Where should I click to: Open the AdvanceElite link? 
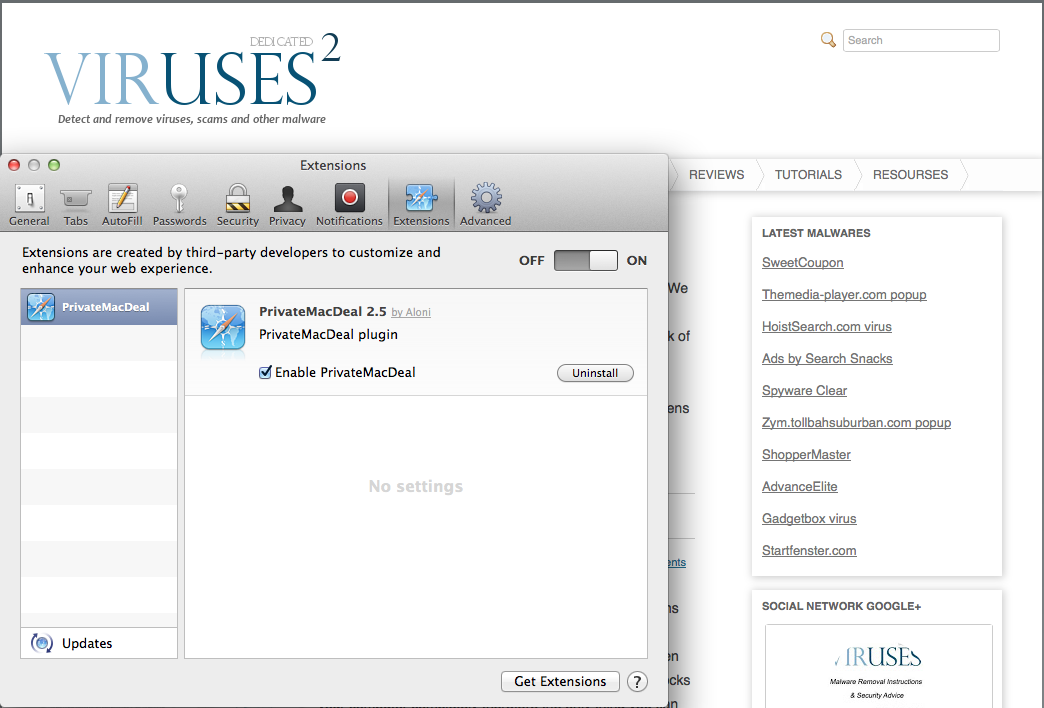tap(800, 486)
